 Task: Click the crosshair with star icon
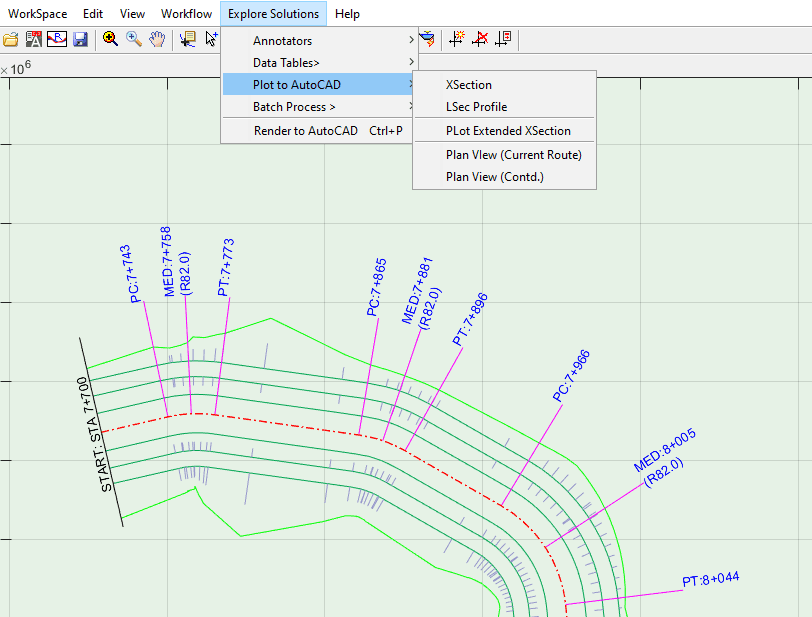tap(458, 39)
